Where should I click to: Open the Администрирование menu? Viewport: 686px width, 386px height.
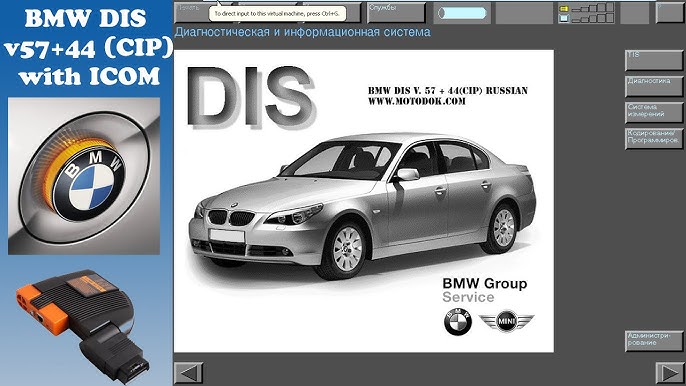(654, 341)
